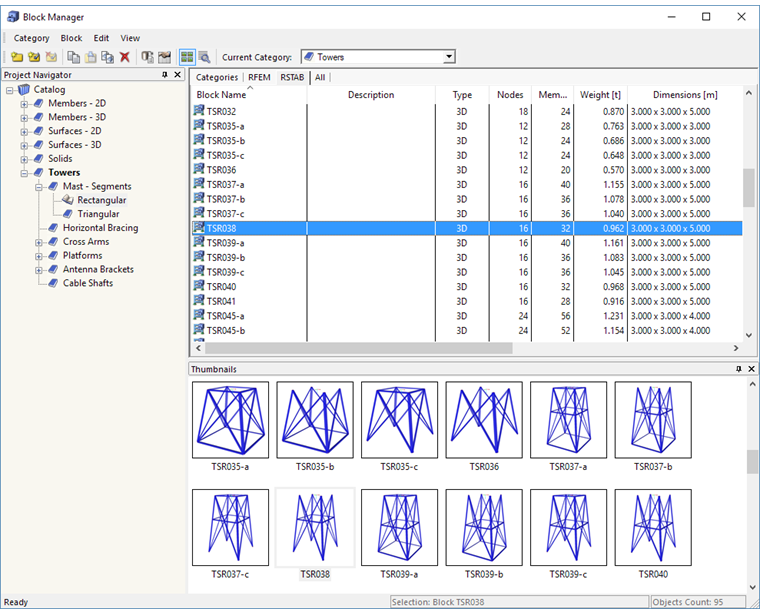760x614 pixels.
Task: Expand the Cross Arms tree node
Action: 38,242
